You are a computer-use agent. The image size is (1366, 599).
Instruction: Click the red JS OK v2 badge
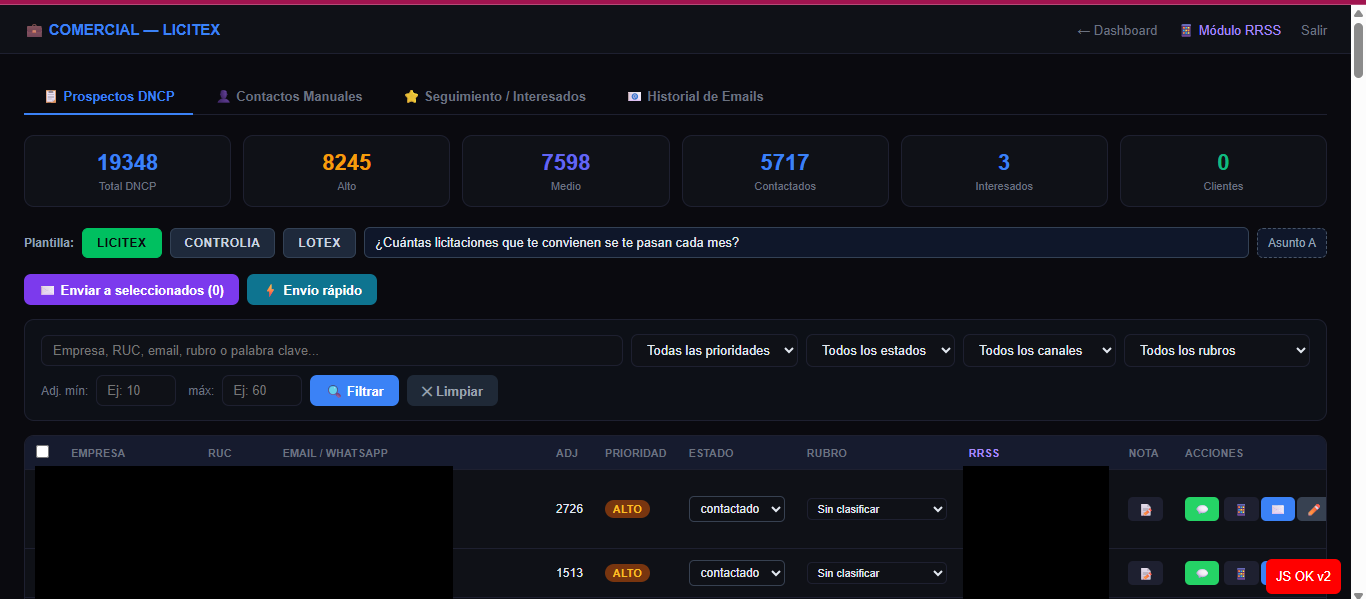(x=1303, y=576)
